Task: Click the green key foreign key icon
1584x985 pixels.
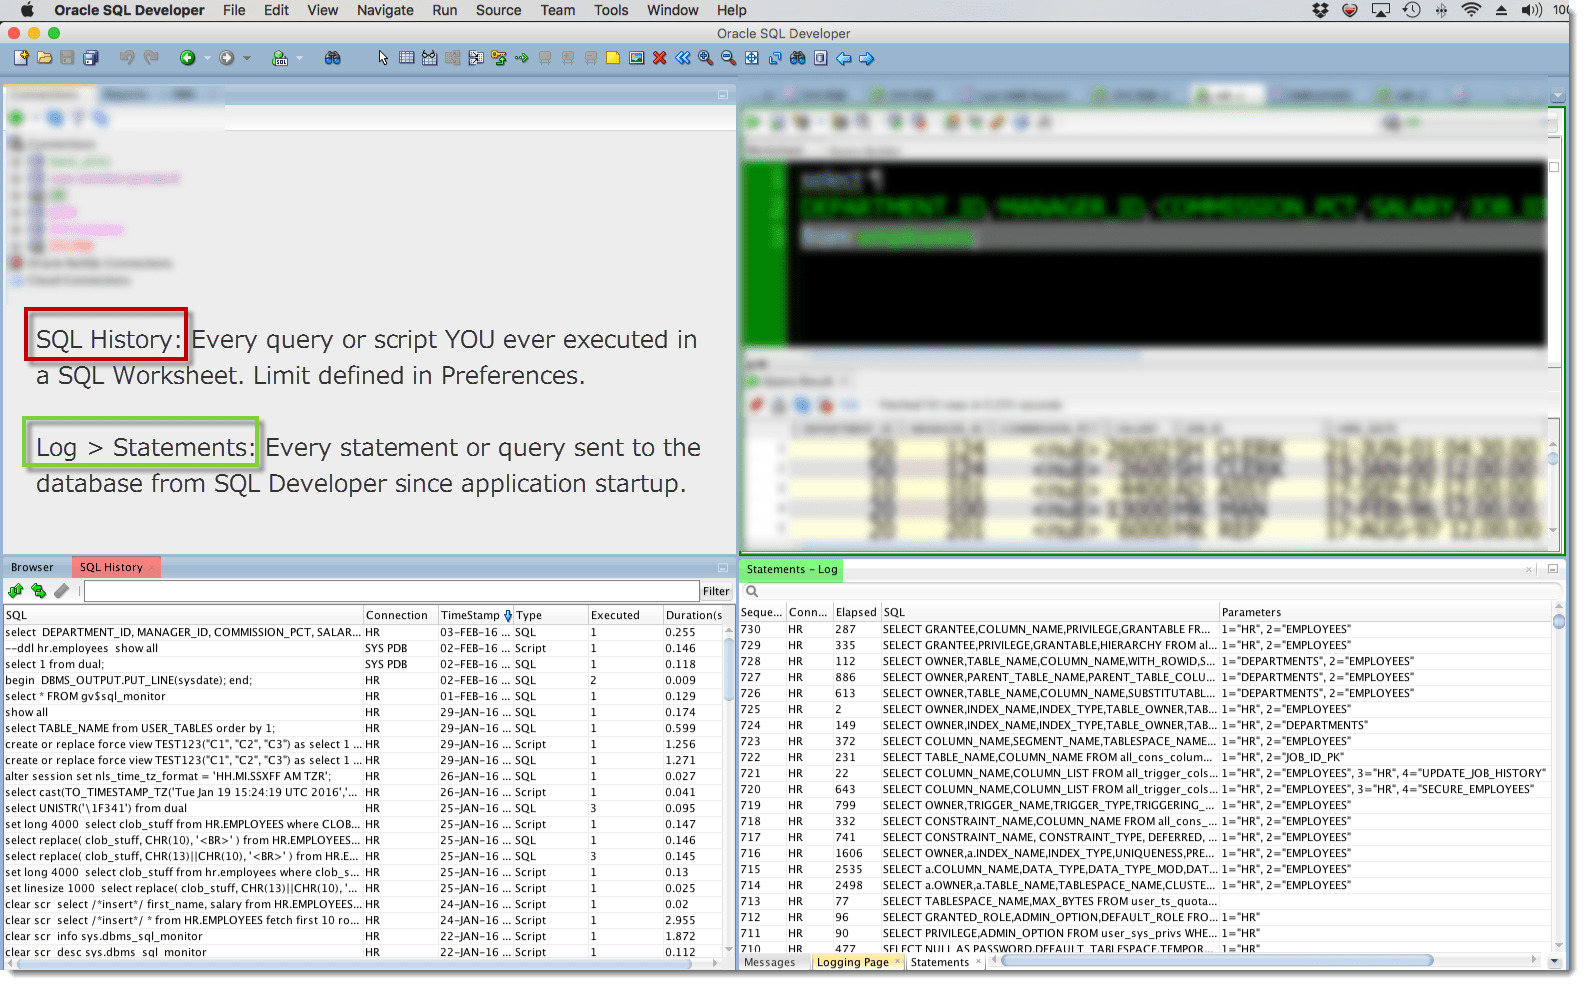Action: pyautogui.click(x=499, y=58)
